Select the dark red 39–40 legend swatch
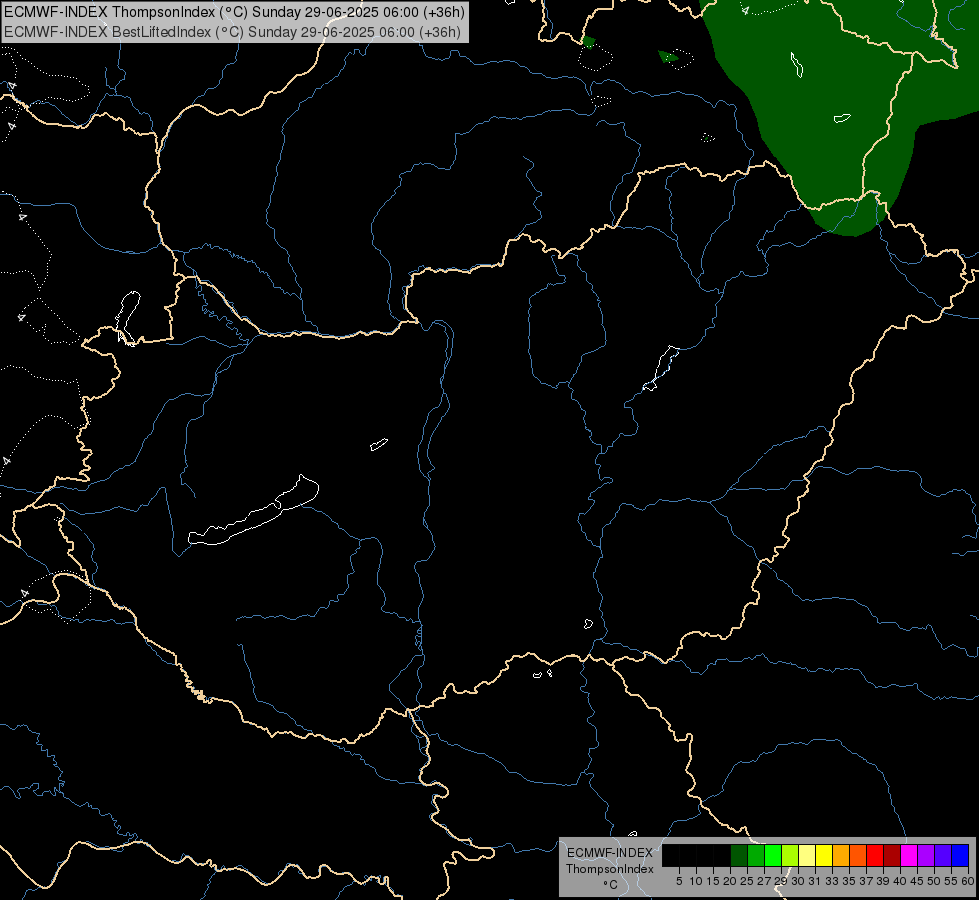Image resolution: width=979 pixels, height=900 pixels. 891,855
